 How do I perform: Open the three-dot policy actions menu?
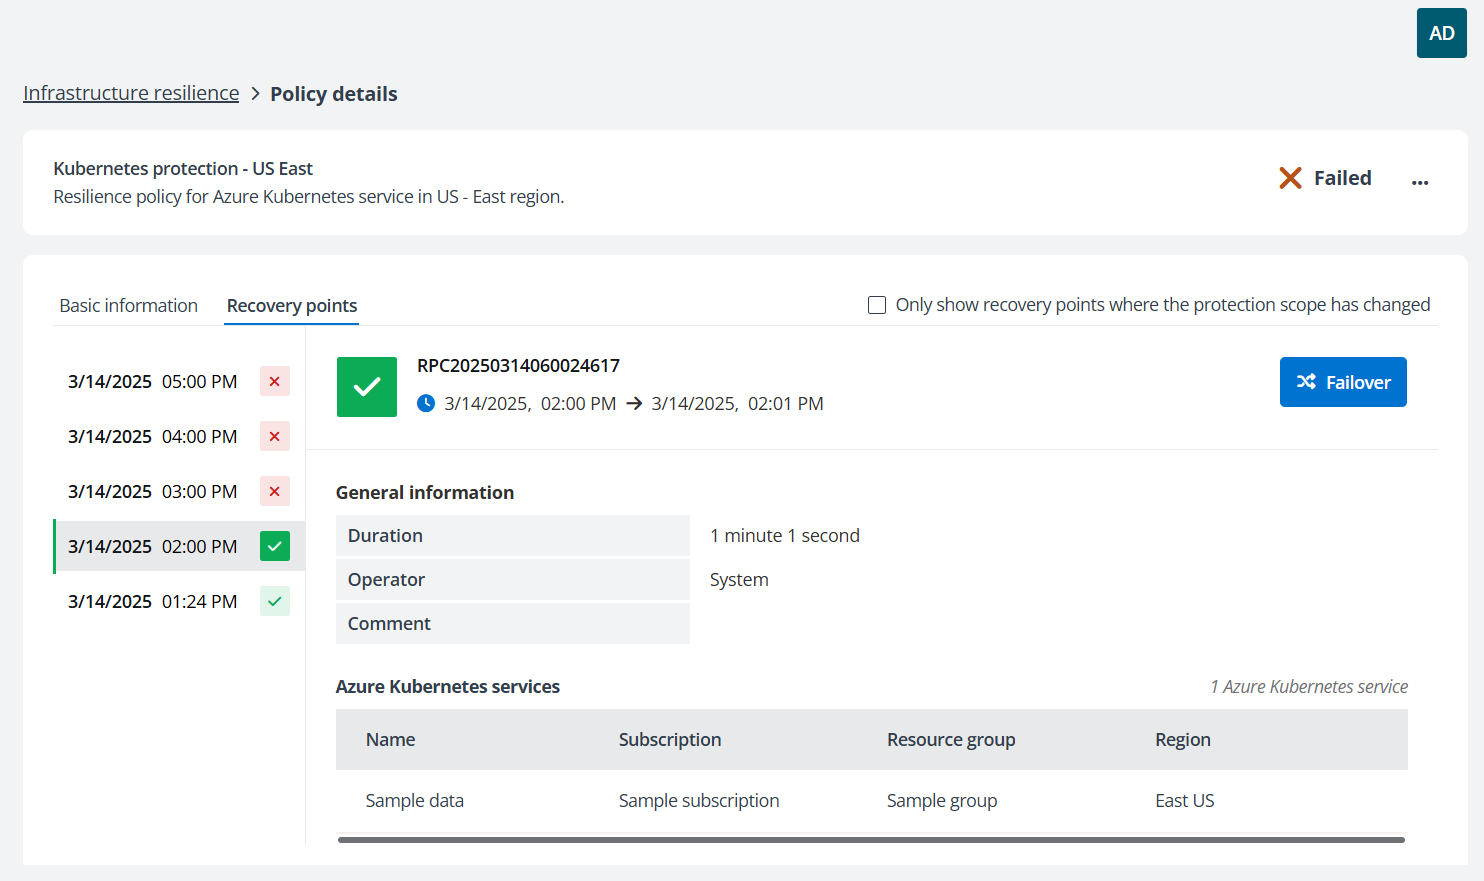(1419, 182)
